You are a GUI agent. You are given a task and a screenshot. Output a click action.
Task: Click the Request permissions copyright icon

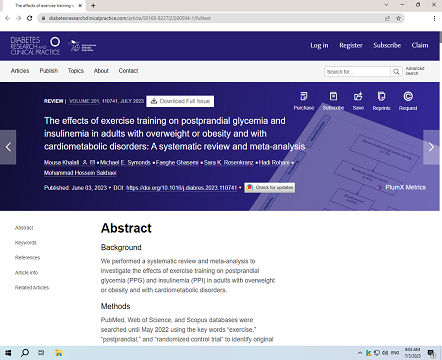tap(408, 96)
